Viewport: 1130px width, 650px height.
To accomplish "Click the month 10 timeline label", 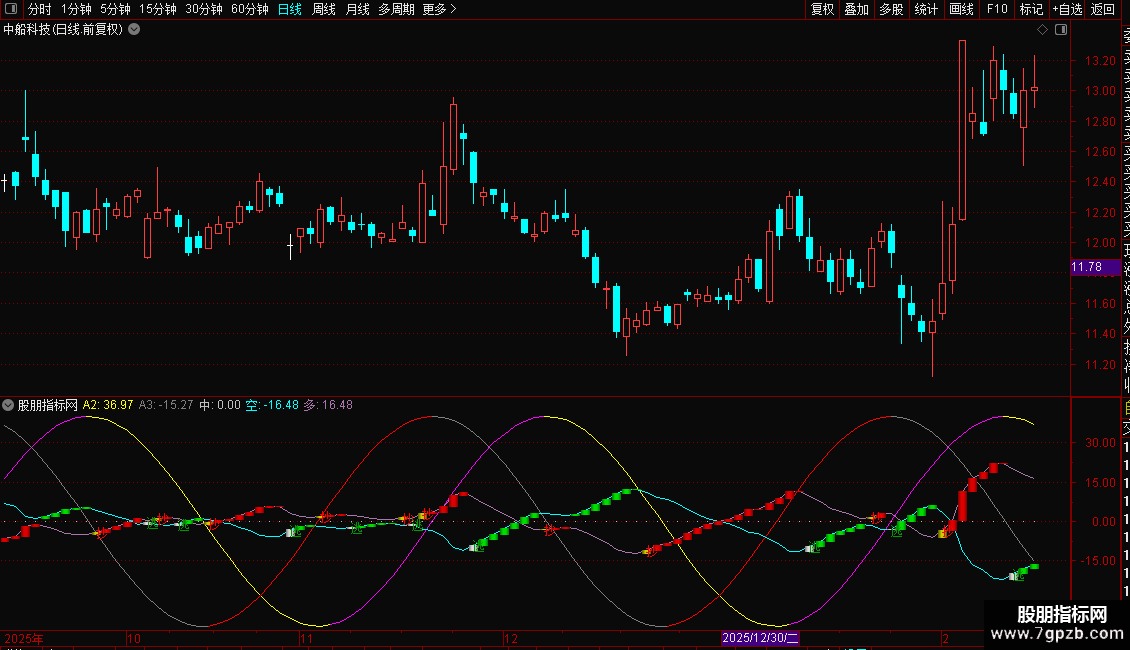I will 134,638.
